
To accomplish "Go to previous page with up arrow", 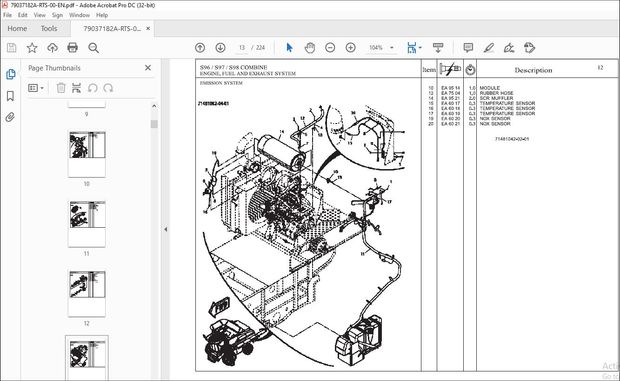I will click(x=200, y=48).
